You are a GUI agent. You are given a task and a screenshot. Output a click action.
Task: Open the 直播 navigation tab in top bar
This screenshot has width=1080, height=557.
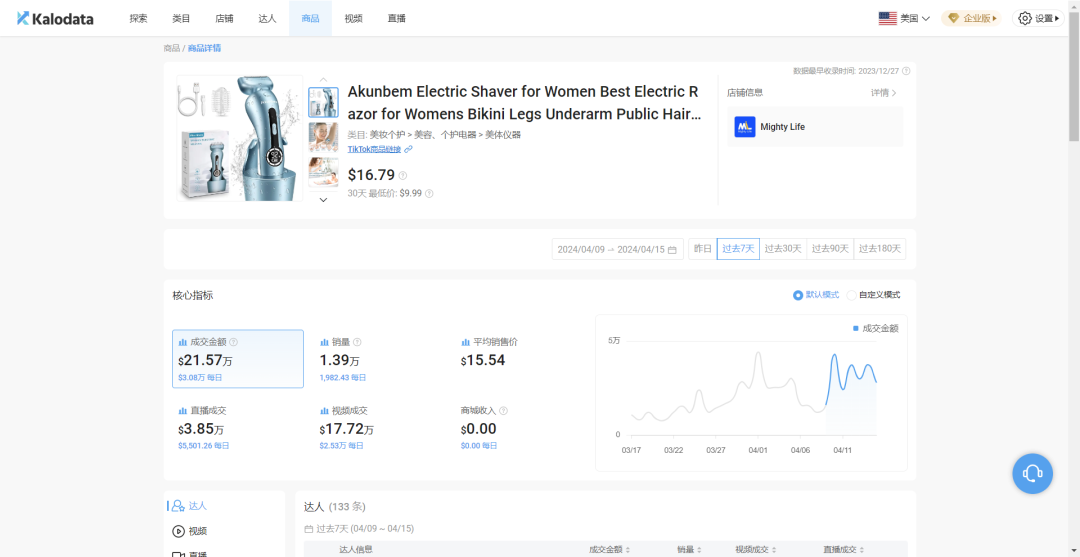[397, 19]
